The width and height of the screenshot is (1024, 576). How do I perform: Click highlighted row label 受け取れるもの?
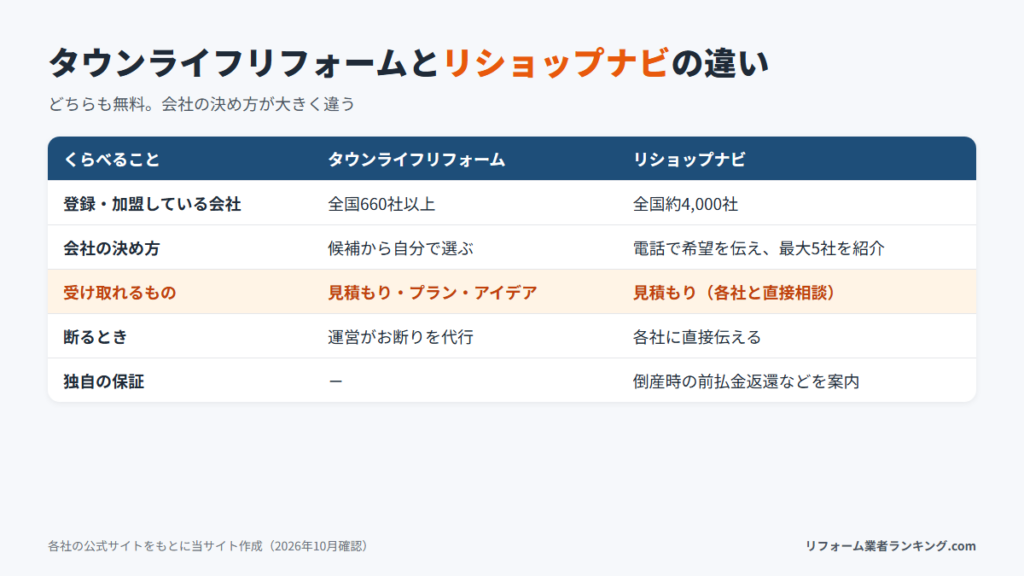pyautogui.click(x=120, y=293)
